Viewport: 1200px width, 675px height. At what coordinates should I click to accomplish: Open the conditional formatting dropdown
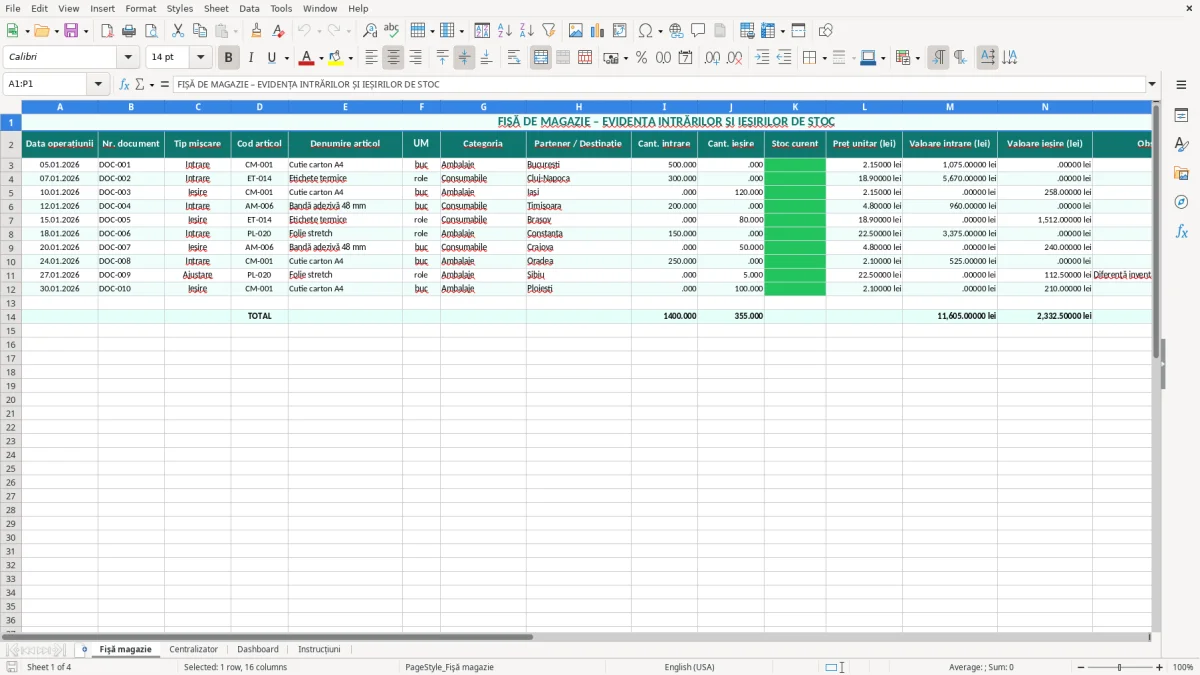click(x=917, y=58)
